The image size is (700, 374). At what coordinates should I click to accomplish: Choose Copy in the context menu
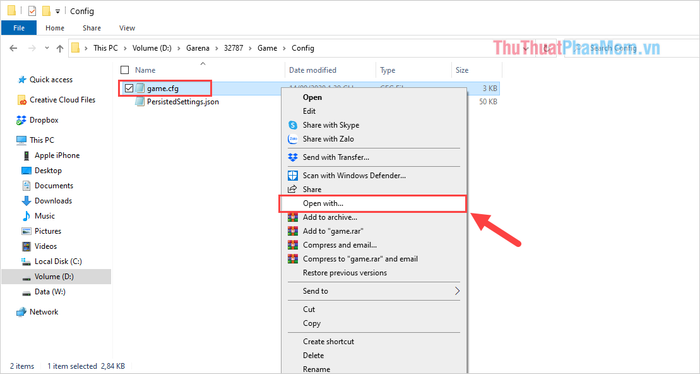(312, 323)
